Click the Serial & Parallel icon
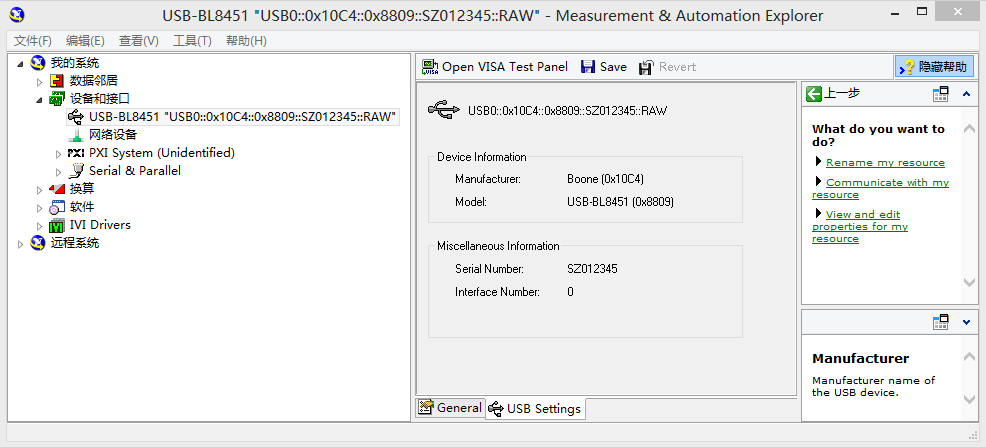Screen dimensions: 986x447 click(77, 171)
